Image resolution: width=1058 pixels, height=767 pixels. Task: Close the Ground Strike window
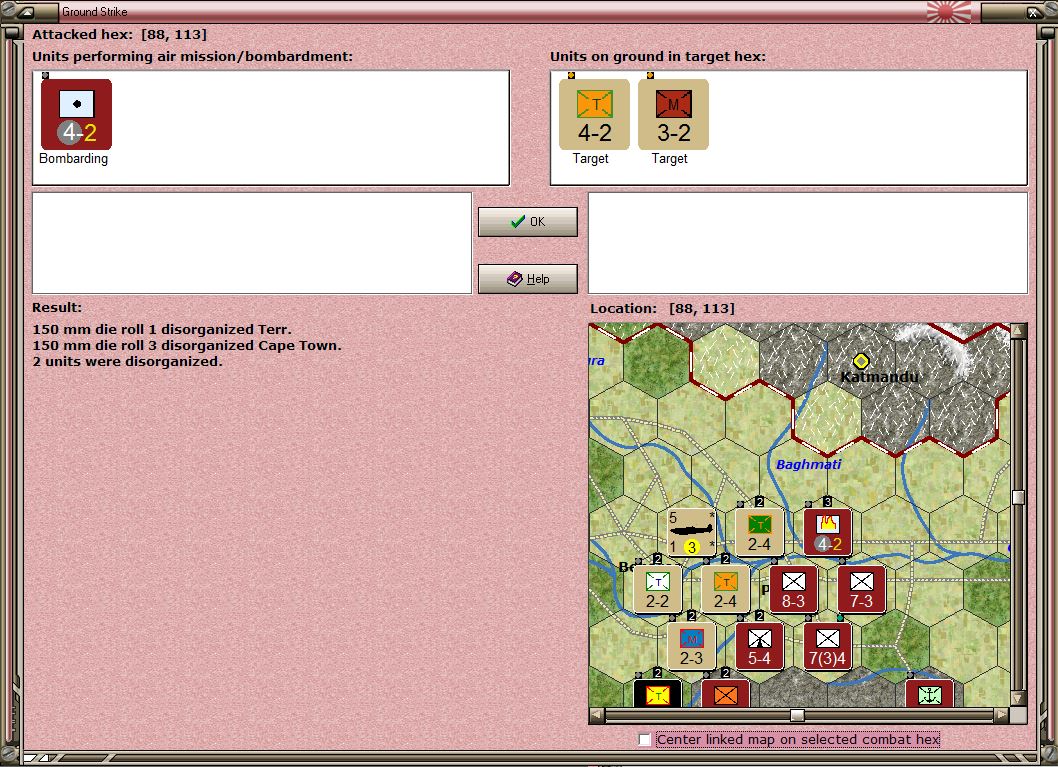[1033, 12]
